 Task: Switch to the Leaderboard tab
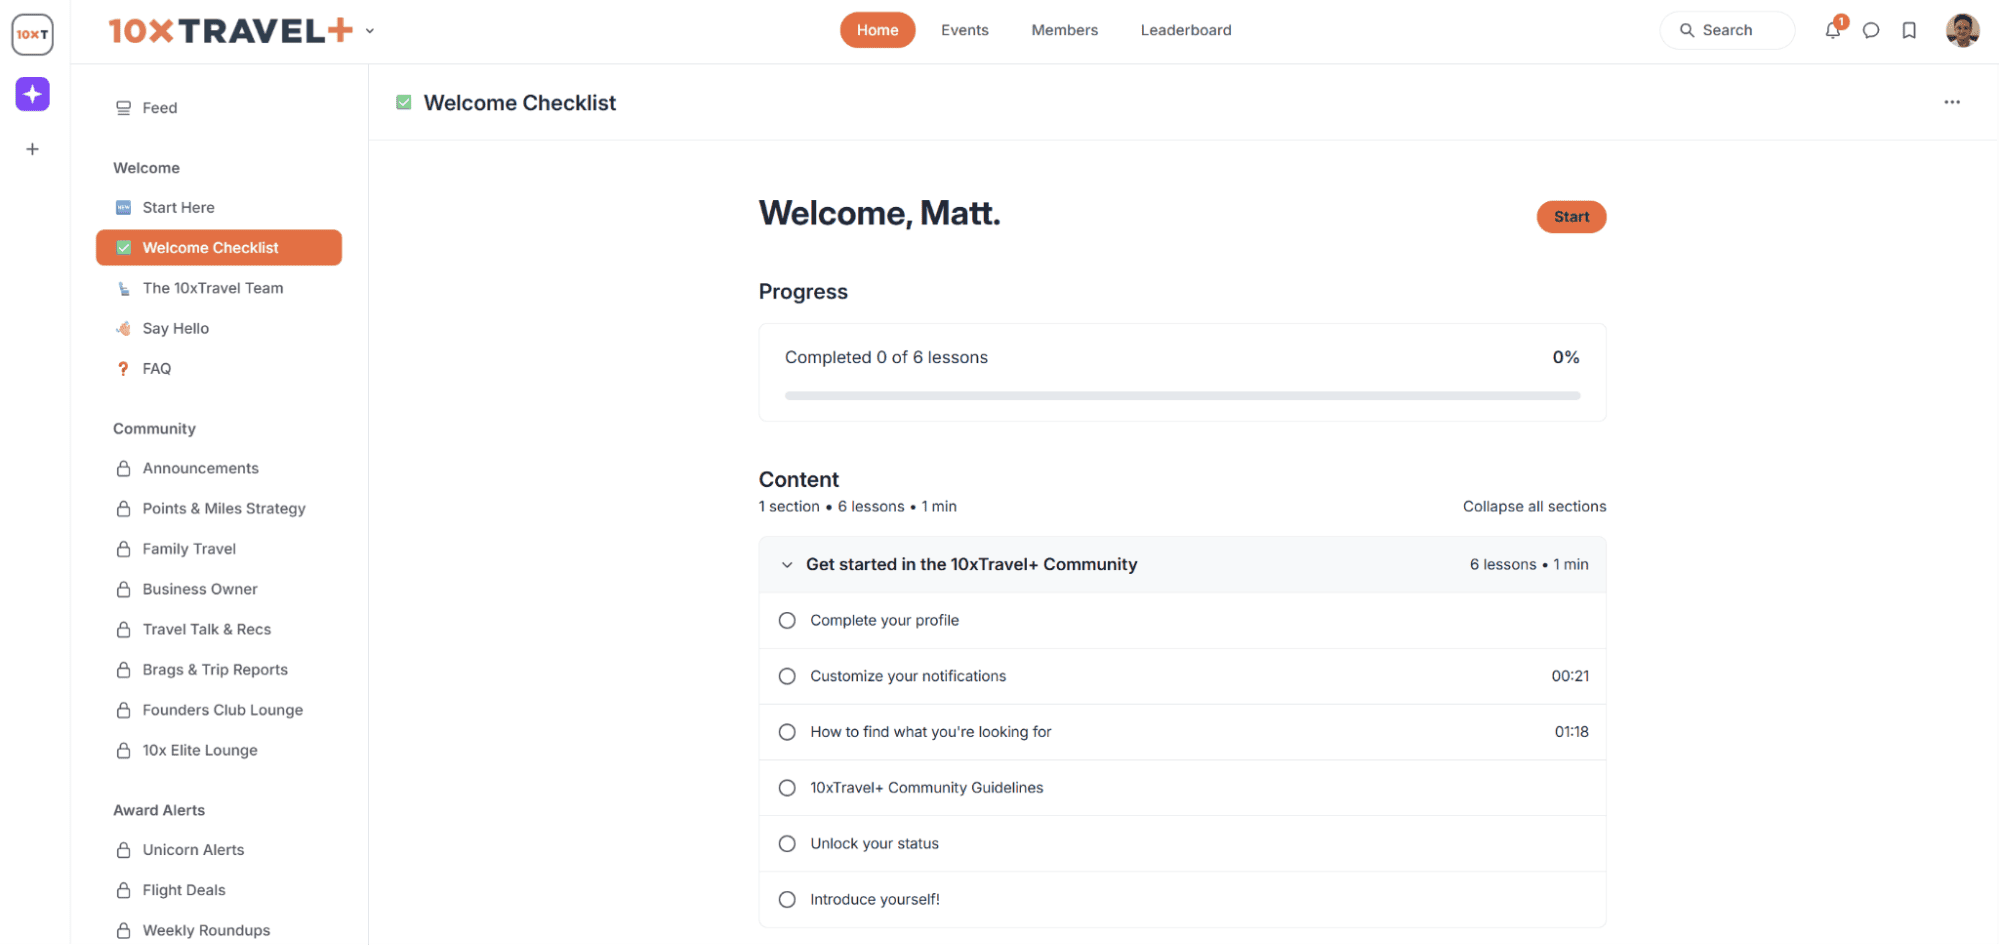[1186, 30]
